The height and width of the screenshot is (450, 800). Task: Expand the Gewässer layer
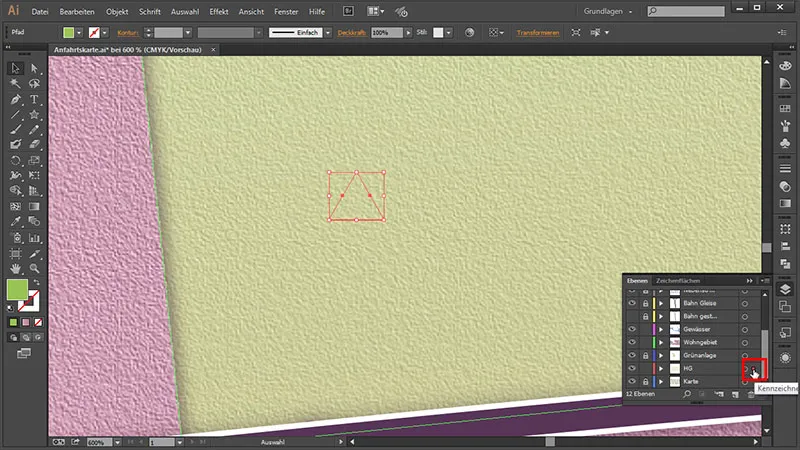click(661, 329)
